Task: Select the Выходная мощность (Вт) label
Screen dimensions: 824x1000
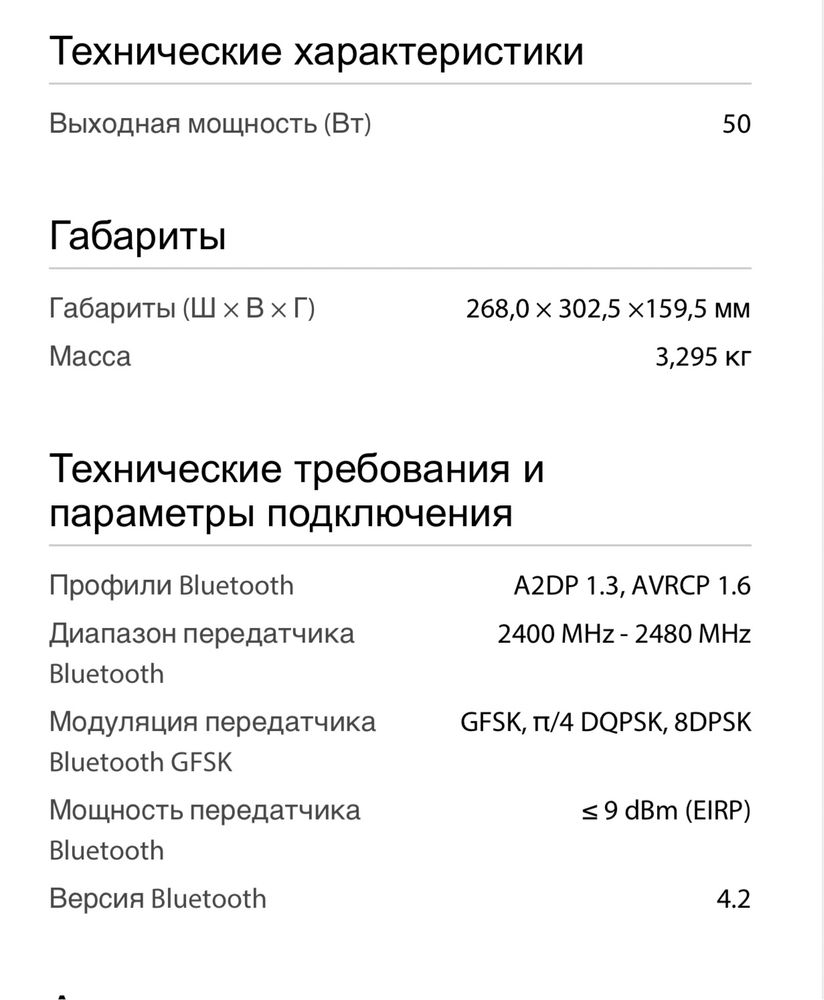Action: pos(210,123)
